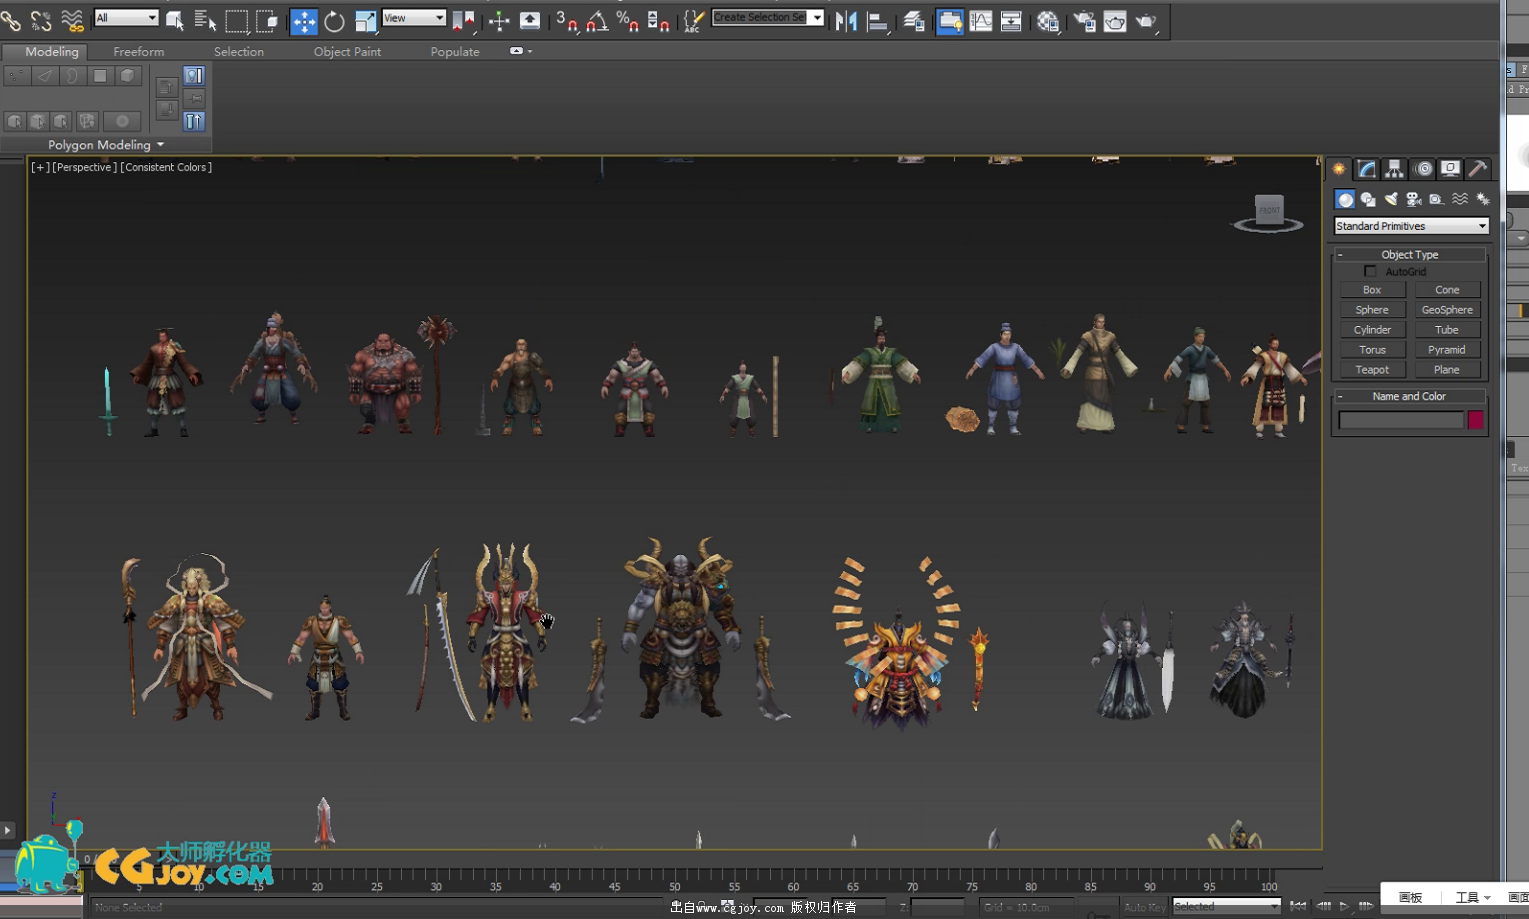Toggle 3D Snaps magnet

(x=566, y=21)
